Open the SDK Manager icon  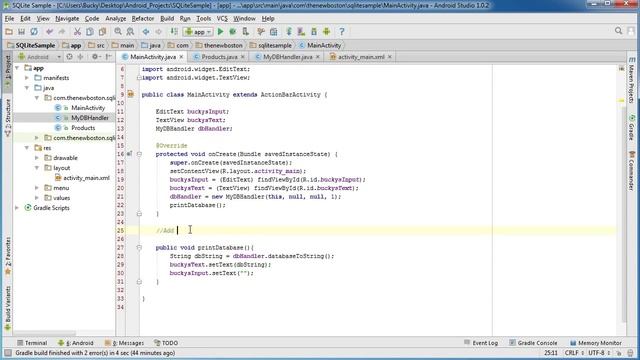314,32
